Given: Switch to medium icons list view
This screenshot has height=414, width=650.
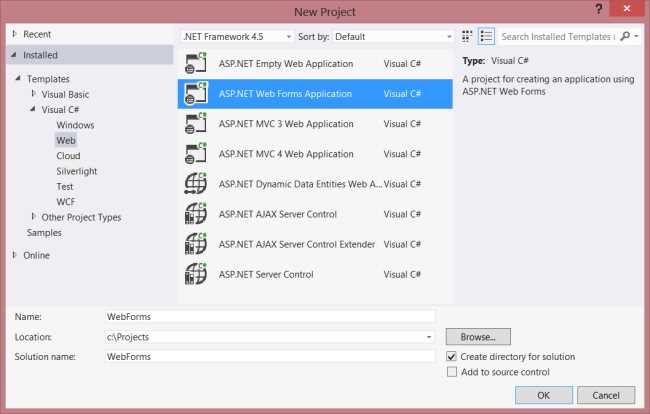Looking at the screenshot, I should pos(486,36).
